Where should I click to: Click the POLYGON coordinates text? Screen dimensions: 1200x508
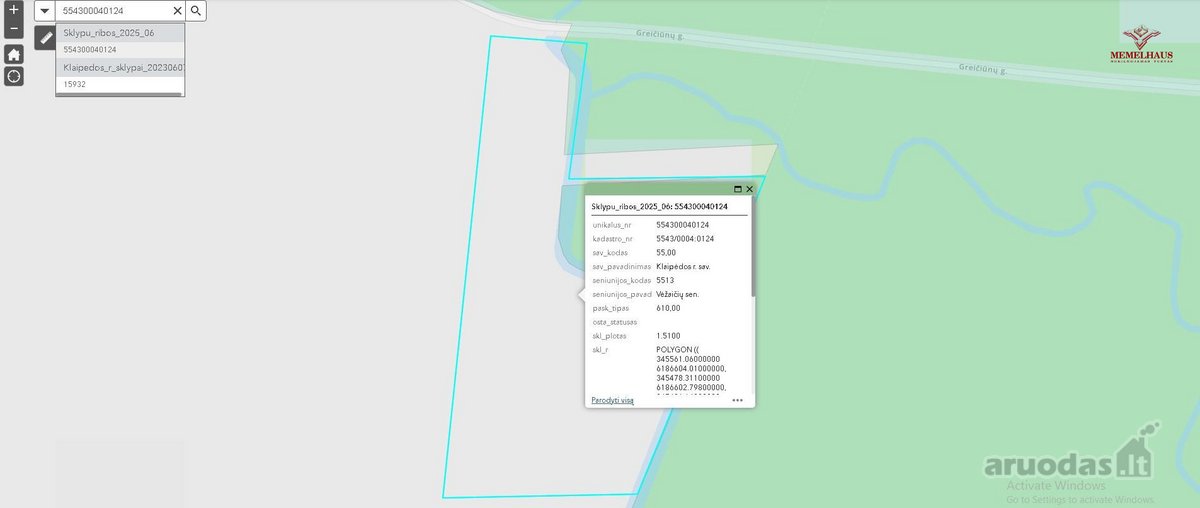[691, 369]
